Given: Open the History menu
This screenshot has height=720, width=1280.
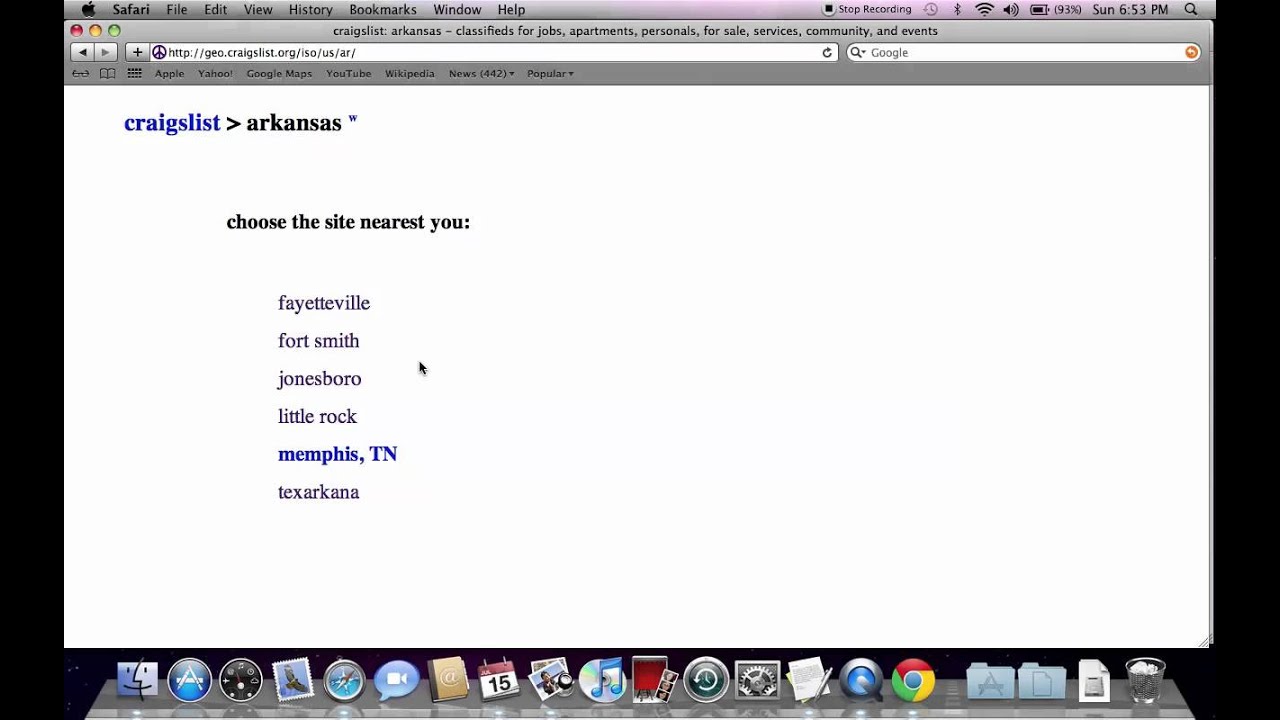Looking at the screenshot, I should pos(311,10).
